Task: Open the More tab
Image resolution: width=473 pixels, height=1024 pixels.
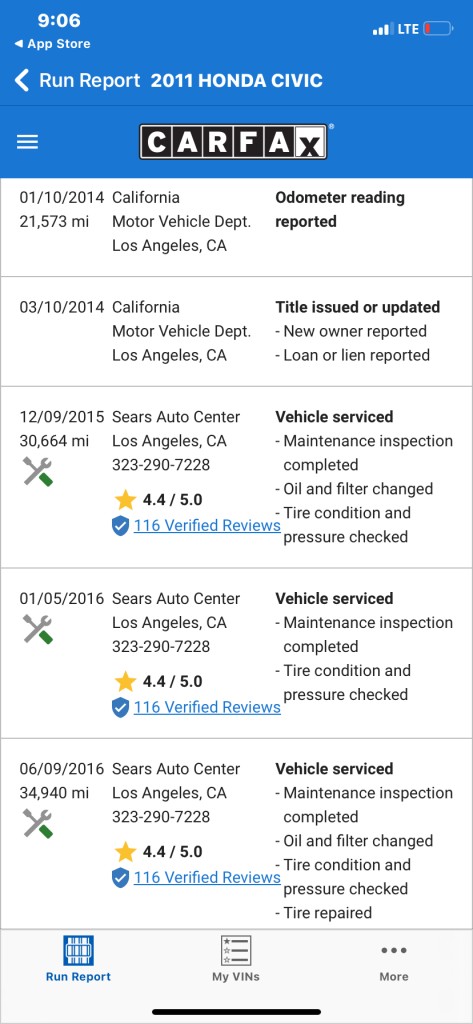Action: click(x=394, y=963)
